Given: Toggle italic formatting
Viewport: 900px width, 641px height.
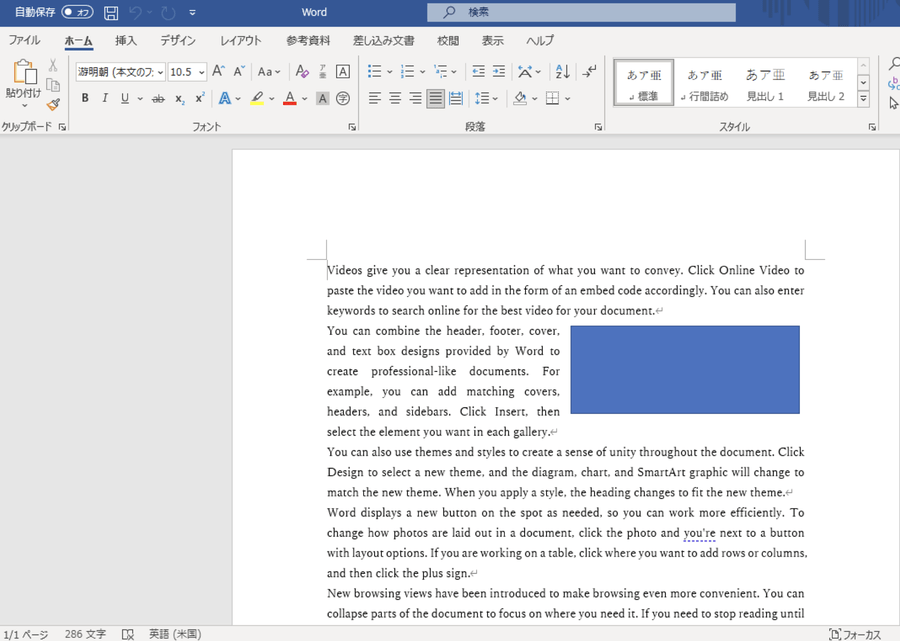Looking at the screenshot, I should point(104,99).
